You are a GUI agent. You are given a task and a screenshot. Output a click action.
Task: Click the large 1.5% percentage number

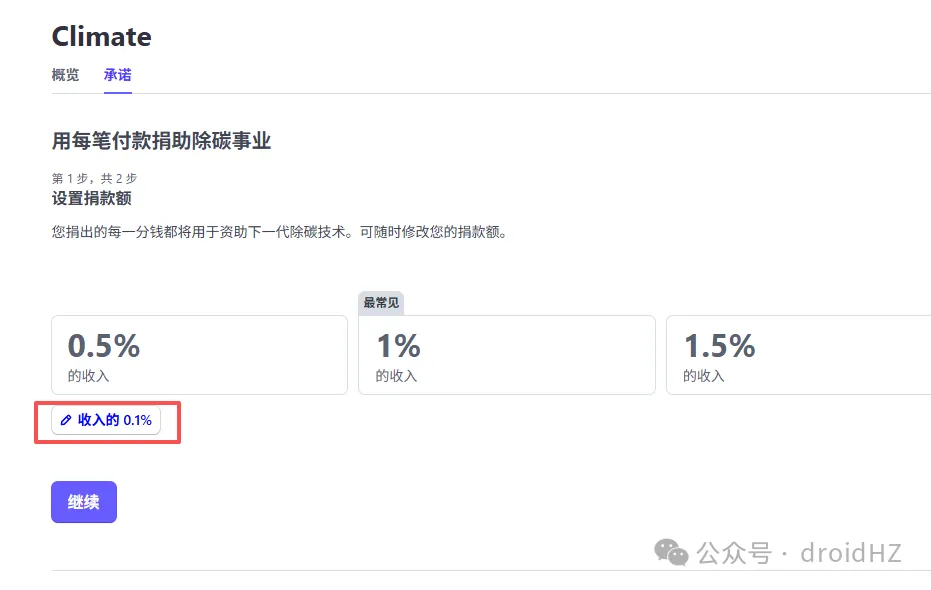(719, 346)
